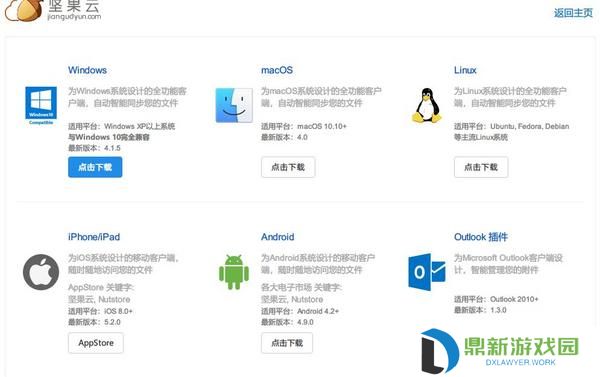Screen dimensions: 600x377
Task: Click the text 最新版本: 4.0
Action: point(284,137)
